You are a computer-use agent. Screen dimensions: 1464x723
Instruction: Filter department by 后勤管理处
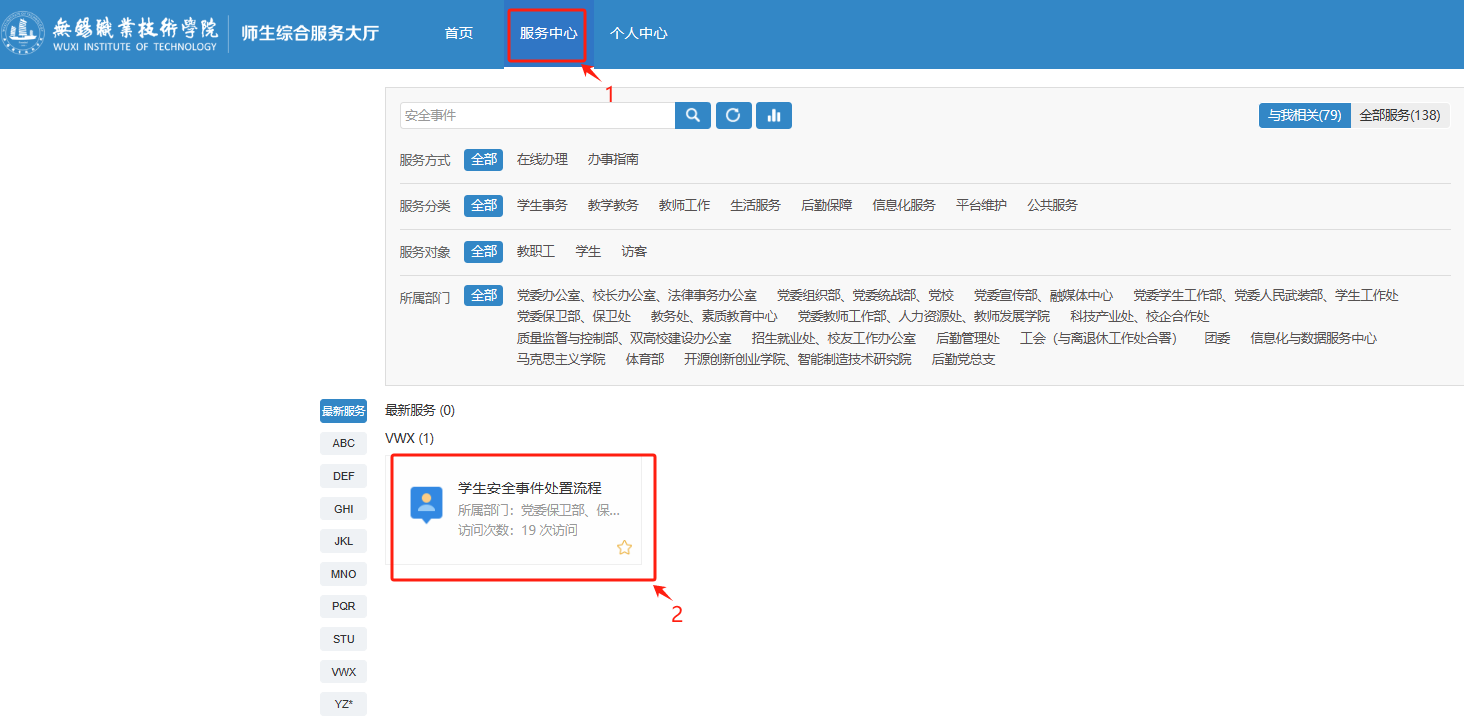967,339
